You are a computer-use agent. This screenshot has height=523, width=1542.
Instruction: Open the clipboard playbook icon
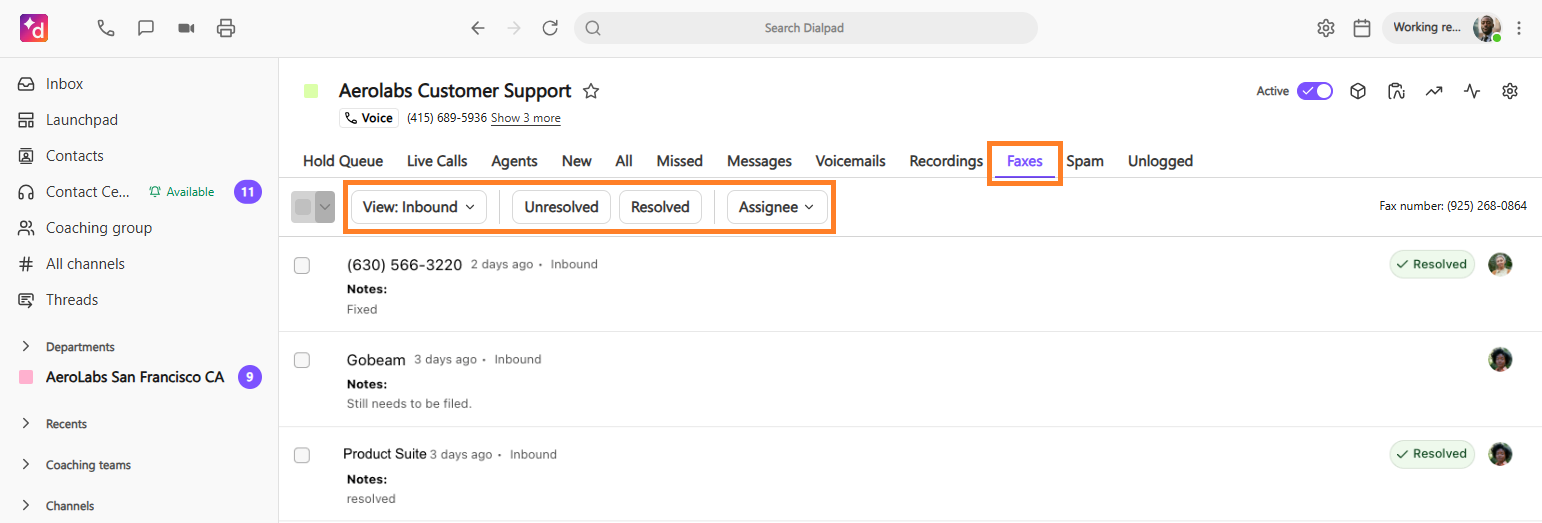1396,91
